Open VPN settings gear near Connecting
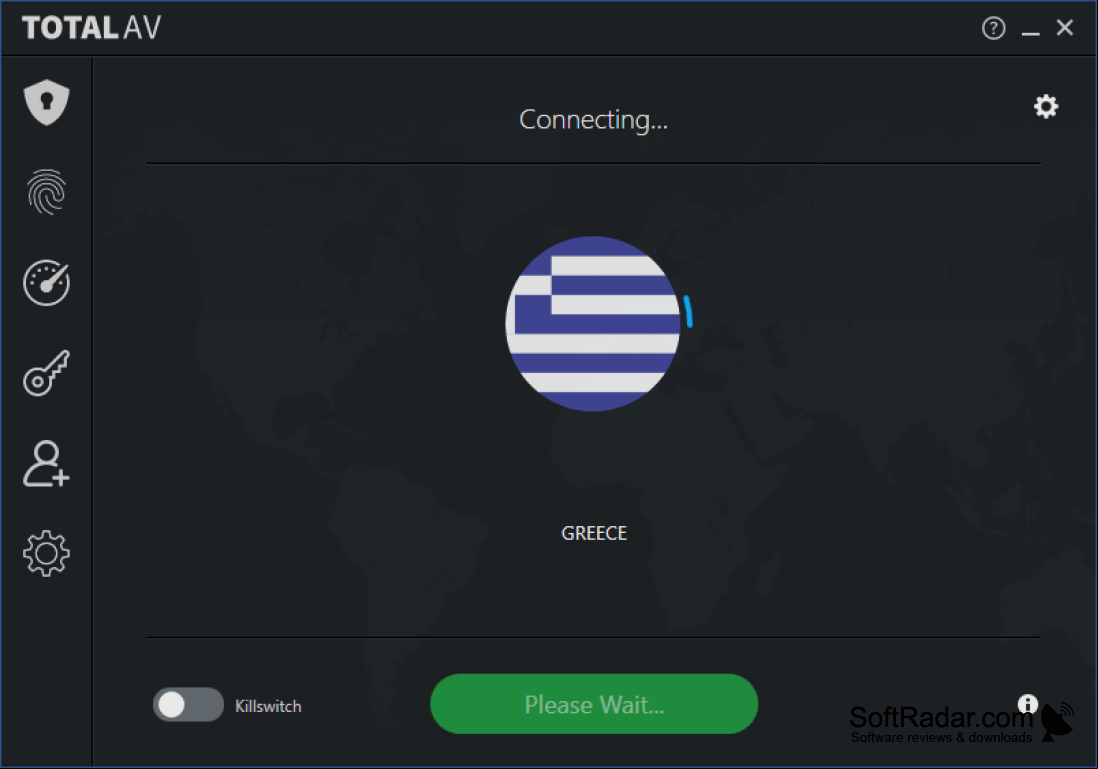Screen dimensions: 1098x769 pyautogui.click(x=1046, y=106)
